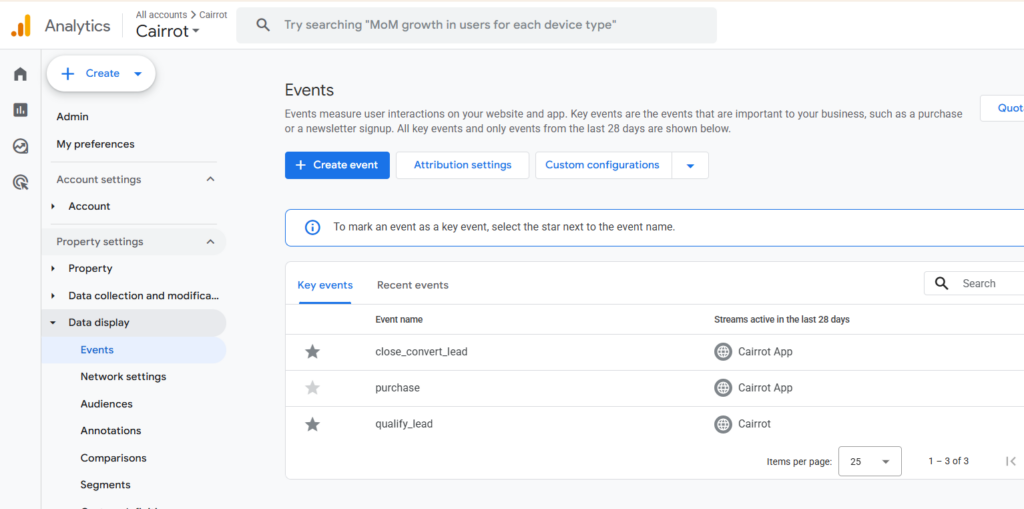Collapse the Data display section
The width and height of the screenshot is (1024, 509).
(x=54, y=323)
